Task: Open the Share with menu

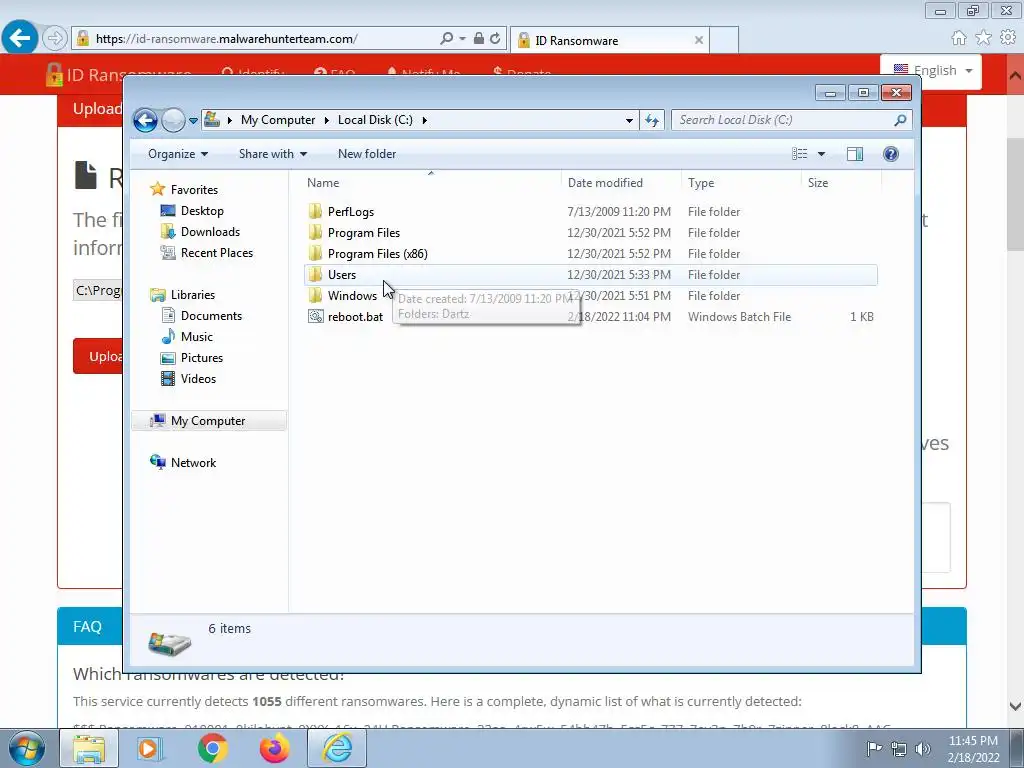Action: coord(272,154)
